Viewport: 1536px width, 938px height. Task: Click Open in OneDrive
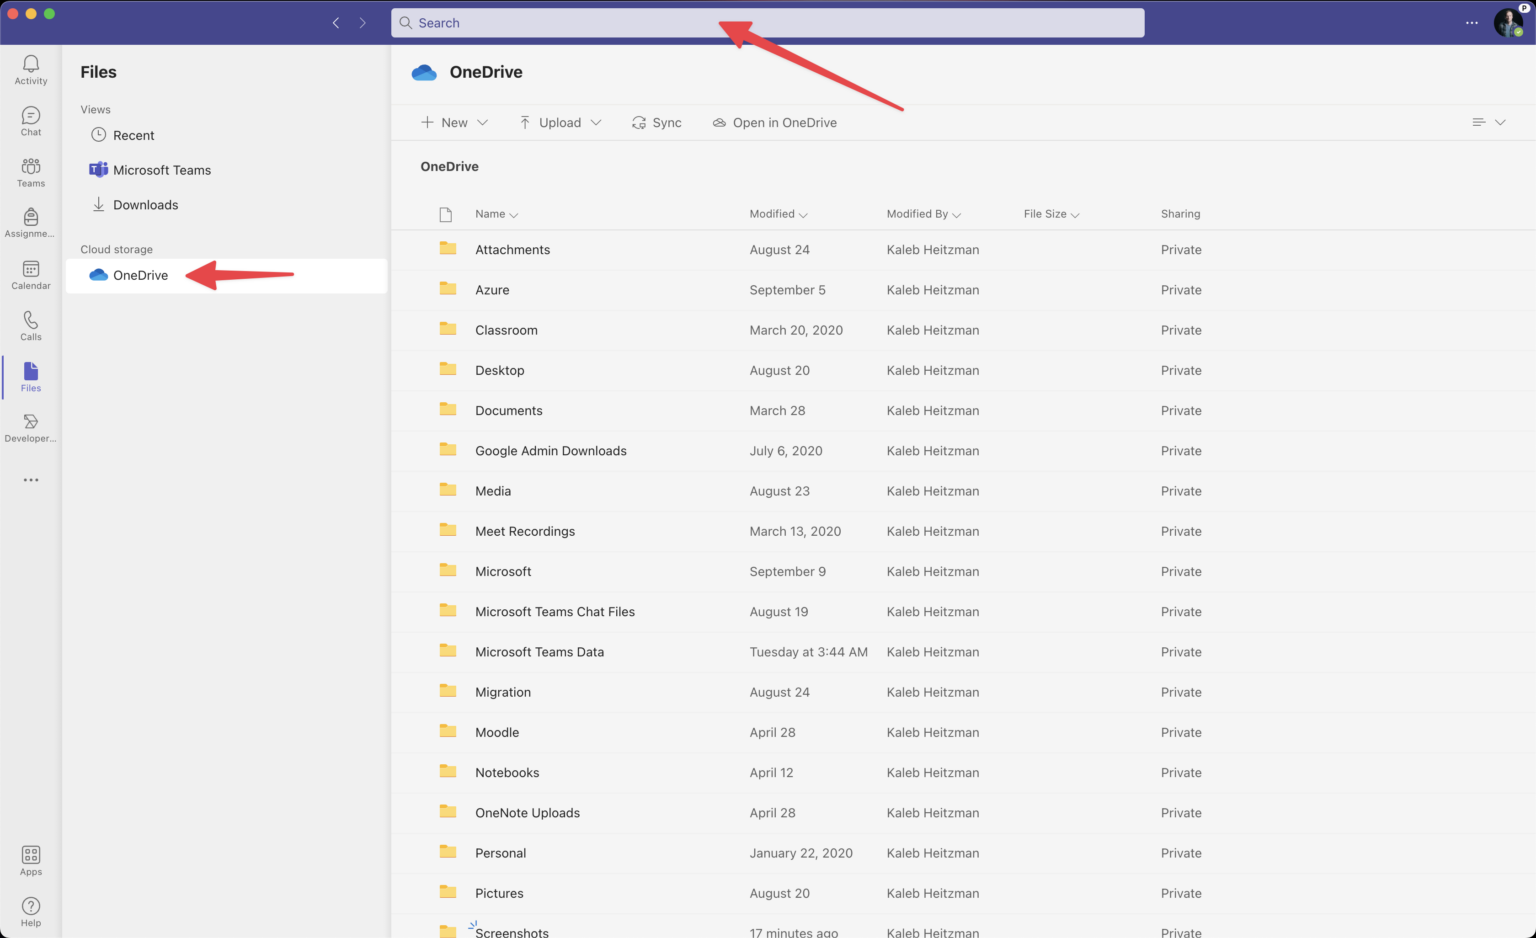pyautogui.click(x=775, y=122)
